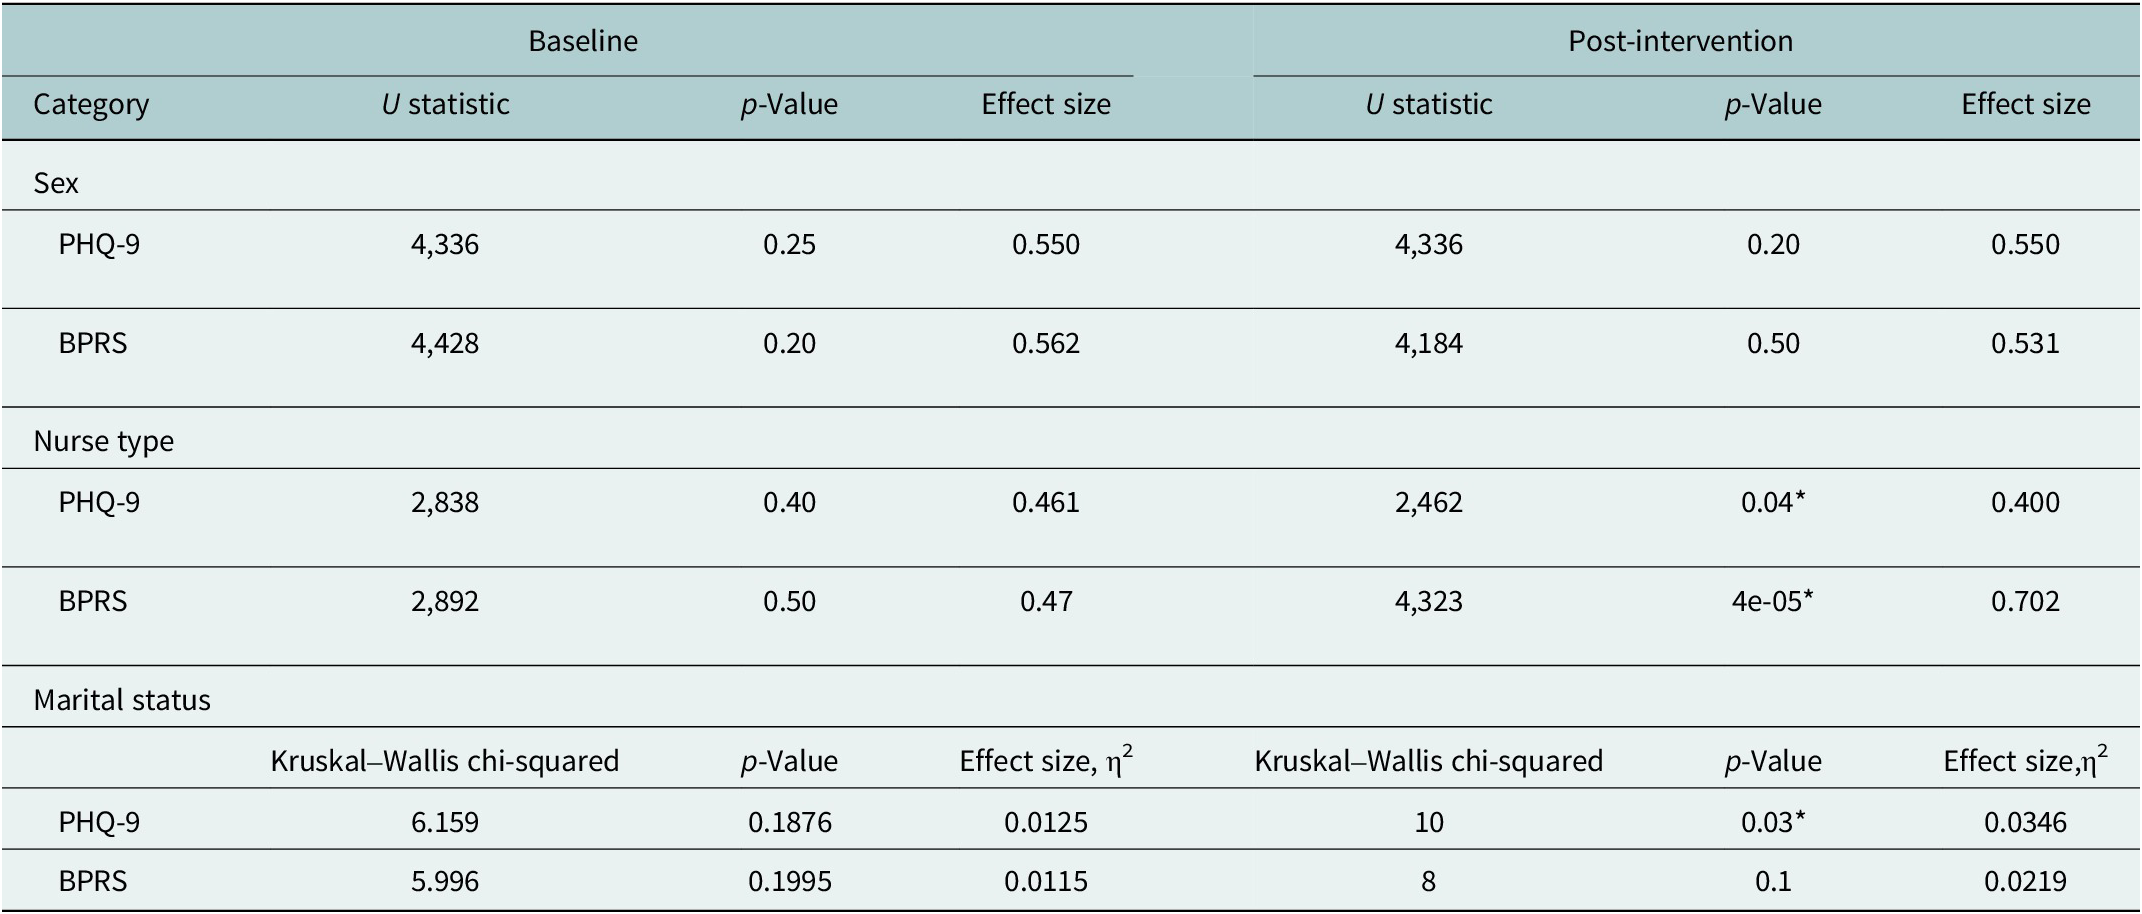Image resolution: width=2142 pixels, height=914 pixels.
Task: Click the baseline U statistic value 4,428
Action: click(x=445, y=344)
